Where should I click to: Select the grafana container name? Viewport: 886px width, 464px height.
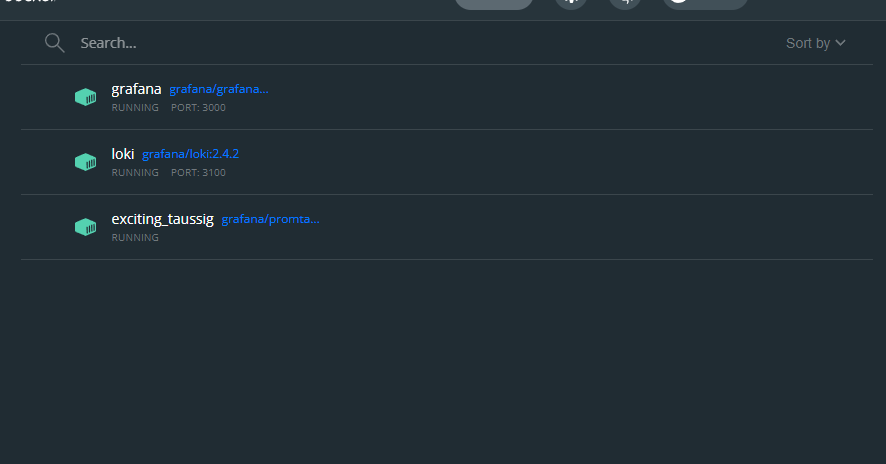pyautogui.click(x=136, y=89)
